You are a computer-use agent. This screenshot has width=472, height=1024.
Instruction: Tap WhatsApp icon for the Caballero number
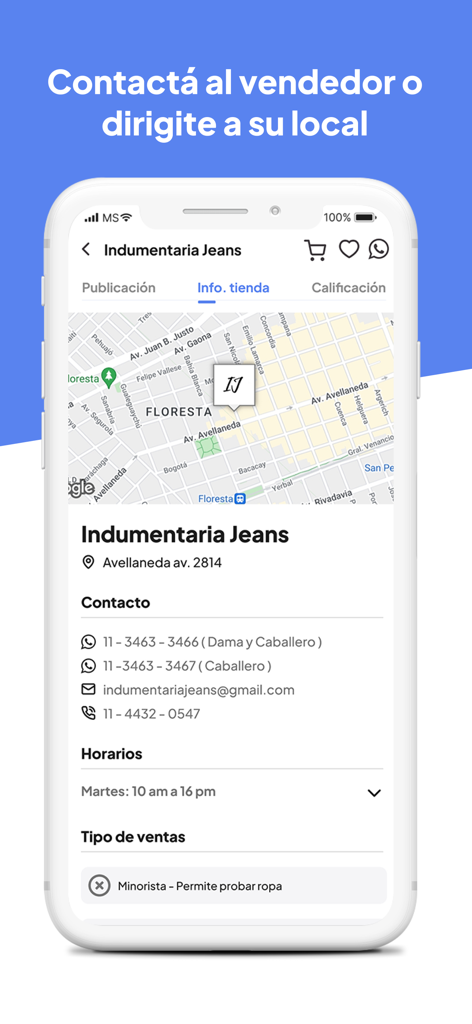[88, 665]
